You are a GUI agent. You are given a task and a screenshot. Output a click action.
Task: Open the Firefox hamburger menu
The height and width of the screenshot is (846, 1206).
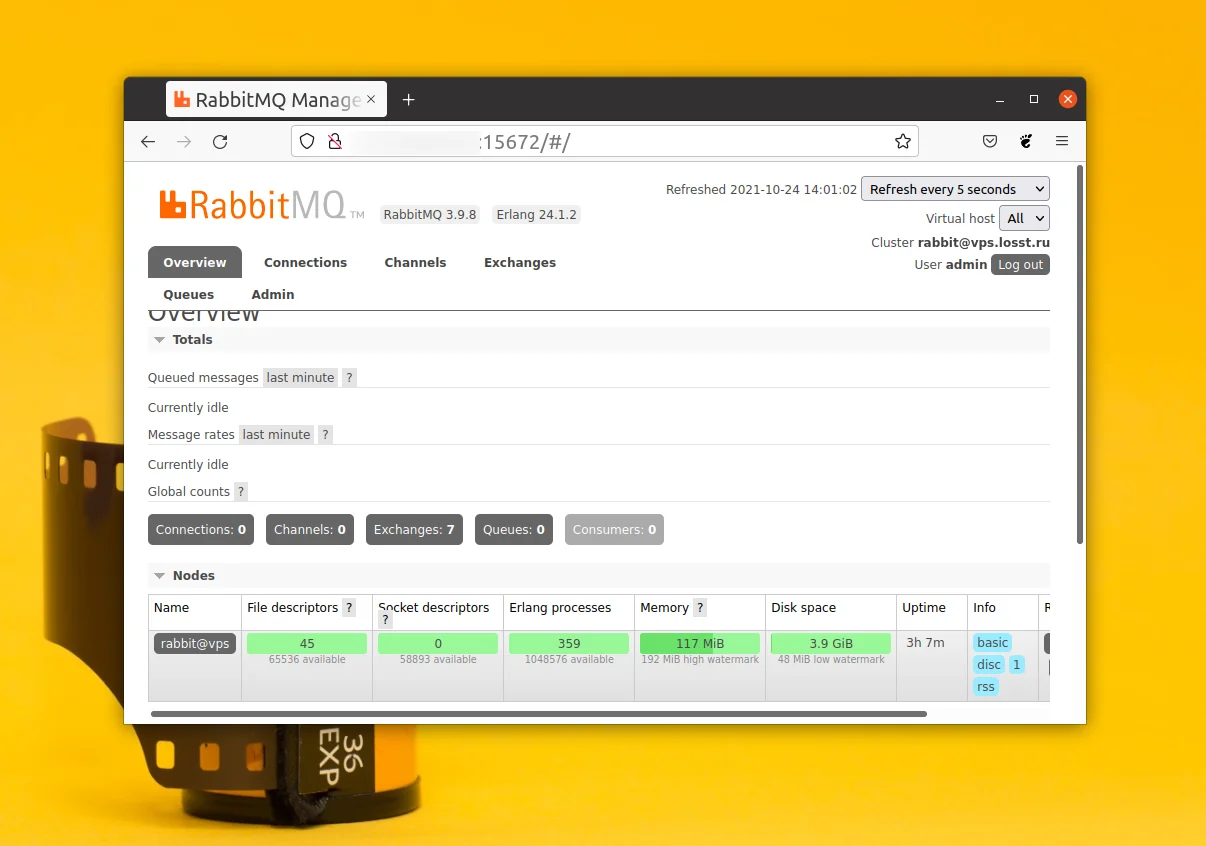(x=1062, y=142)
